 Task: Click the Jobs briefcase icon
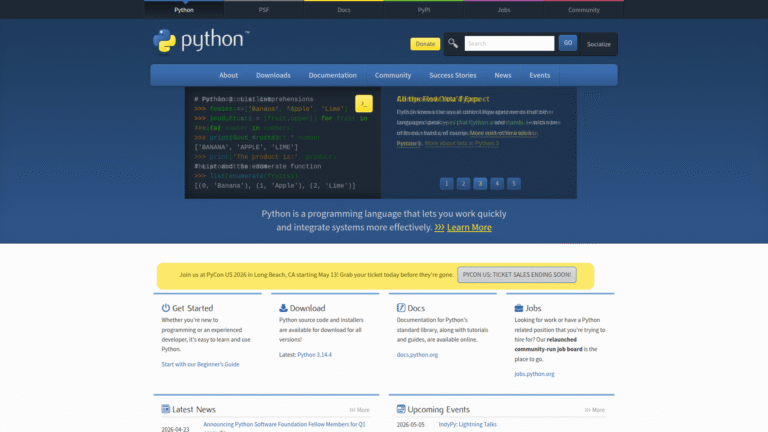pos(519,308)
